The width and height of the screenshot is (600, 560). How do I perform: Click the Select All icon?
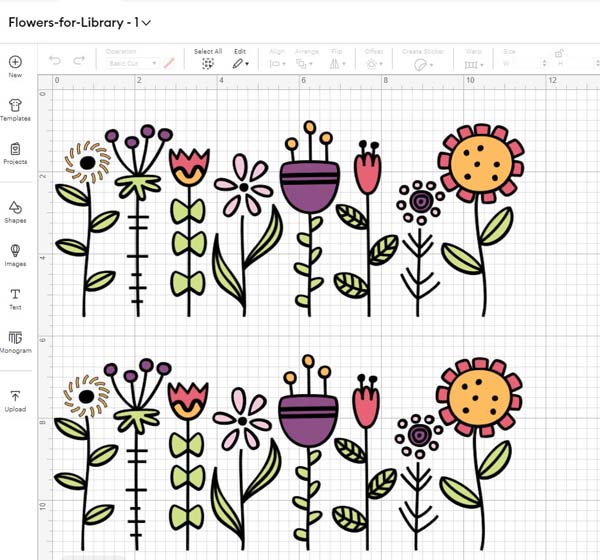(208, 64)
